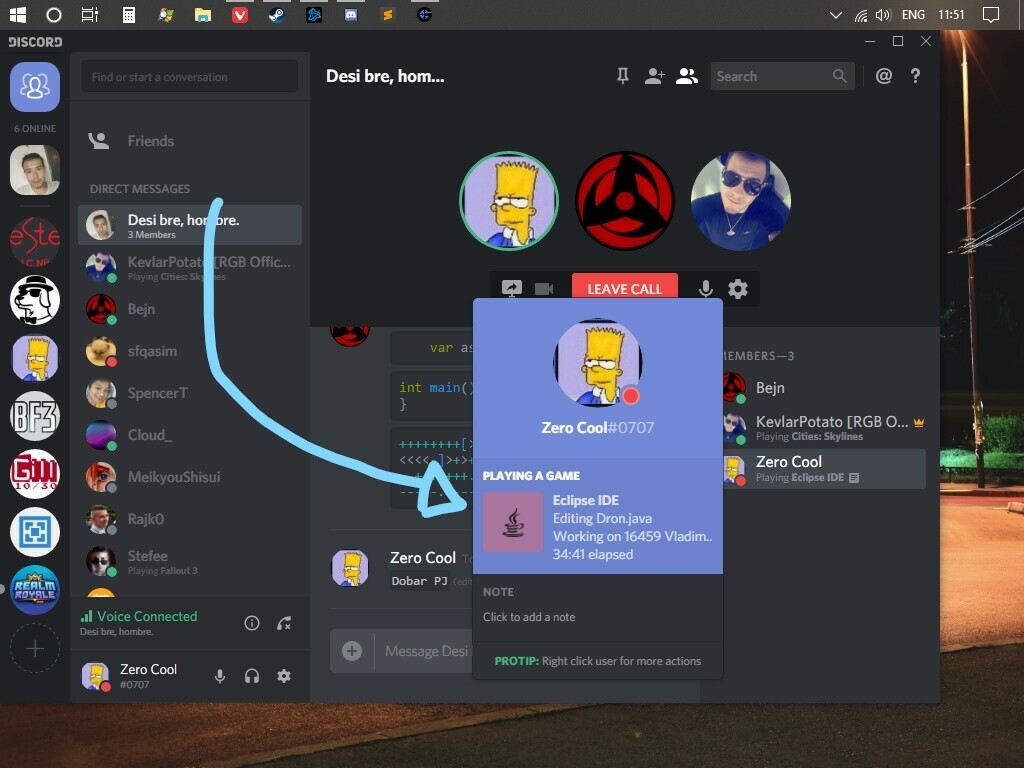Open the eSte server icon
Screen dimensions: 1024x768
35,241
